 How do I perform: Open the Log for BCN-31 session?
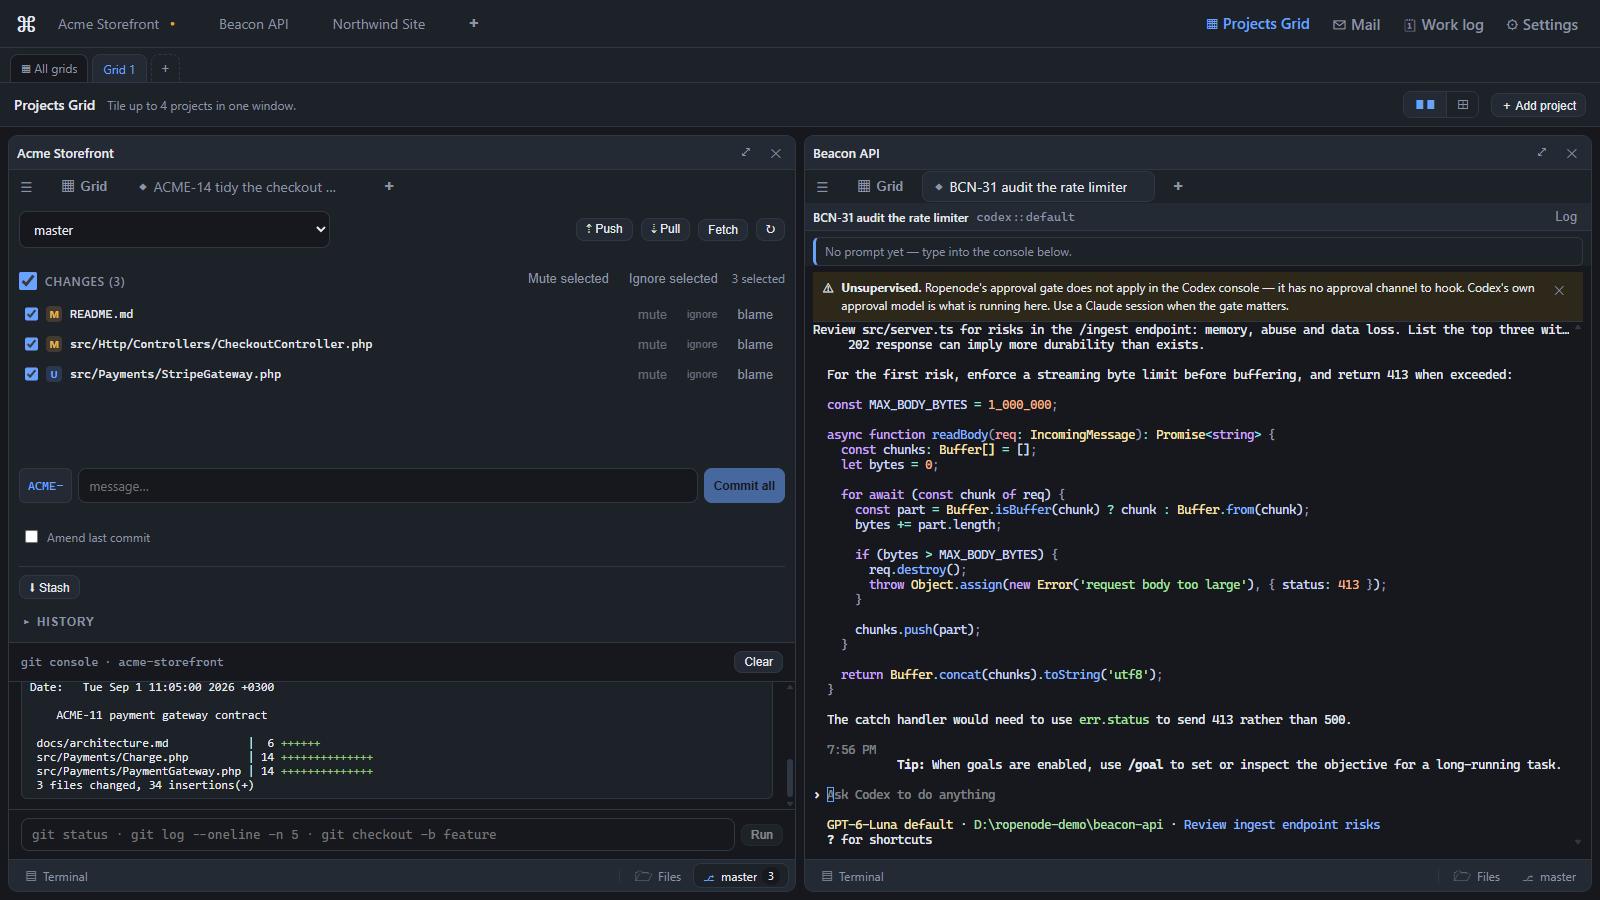point(1566,217)
